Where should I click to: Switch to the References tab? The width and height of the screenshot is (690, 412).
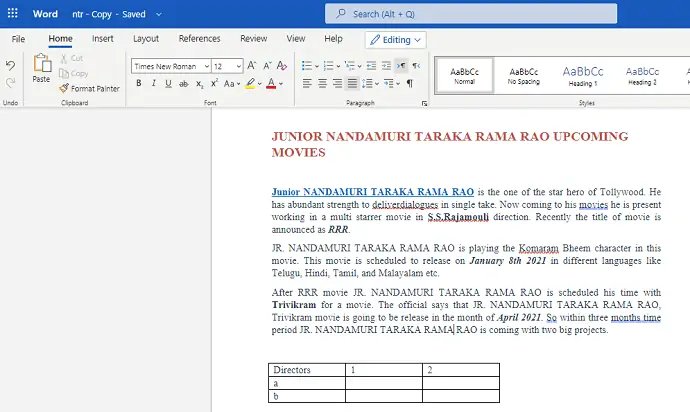coord(199,39)
